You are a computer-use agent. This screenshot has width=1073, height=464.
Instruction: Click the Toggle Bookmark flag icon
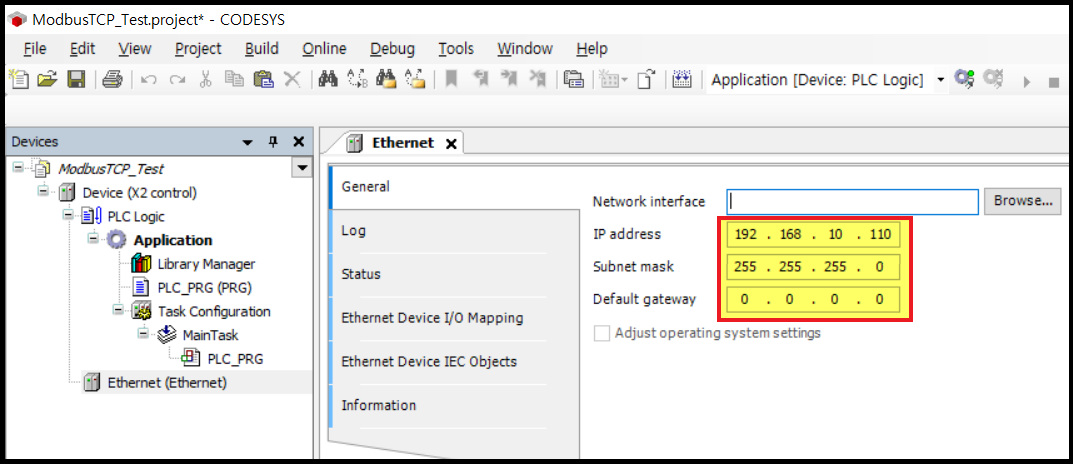(451, 80)
